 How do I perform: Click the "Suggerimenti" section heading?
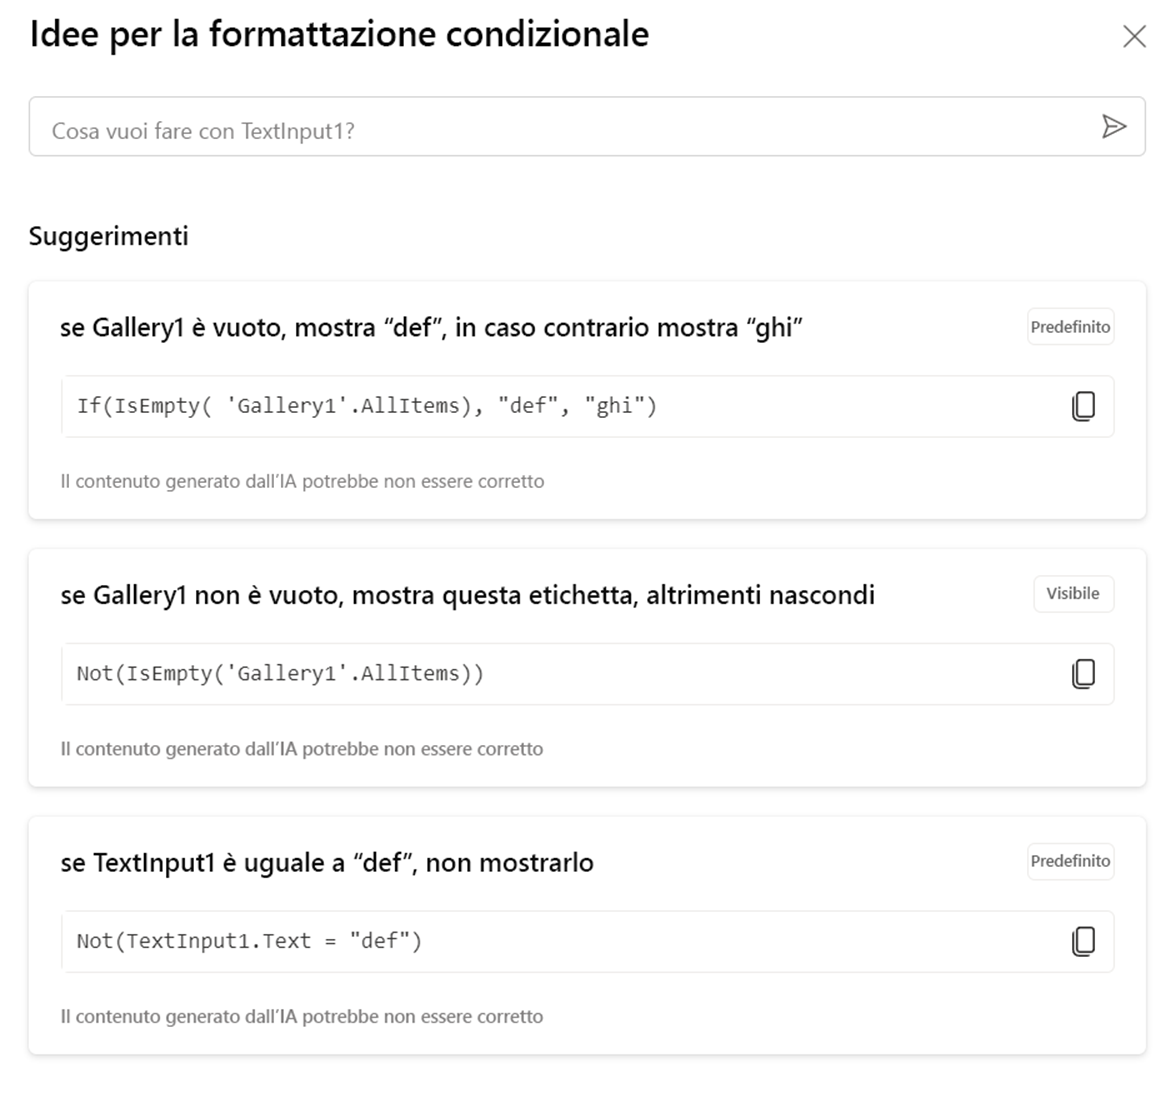(x=108, y=237)
